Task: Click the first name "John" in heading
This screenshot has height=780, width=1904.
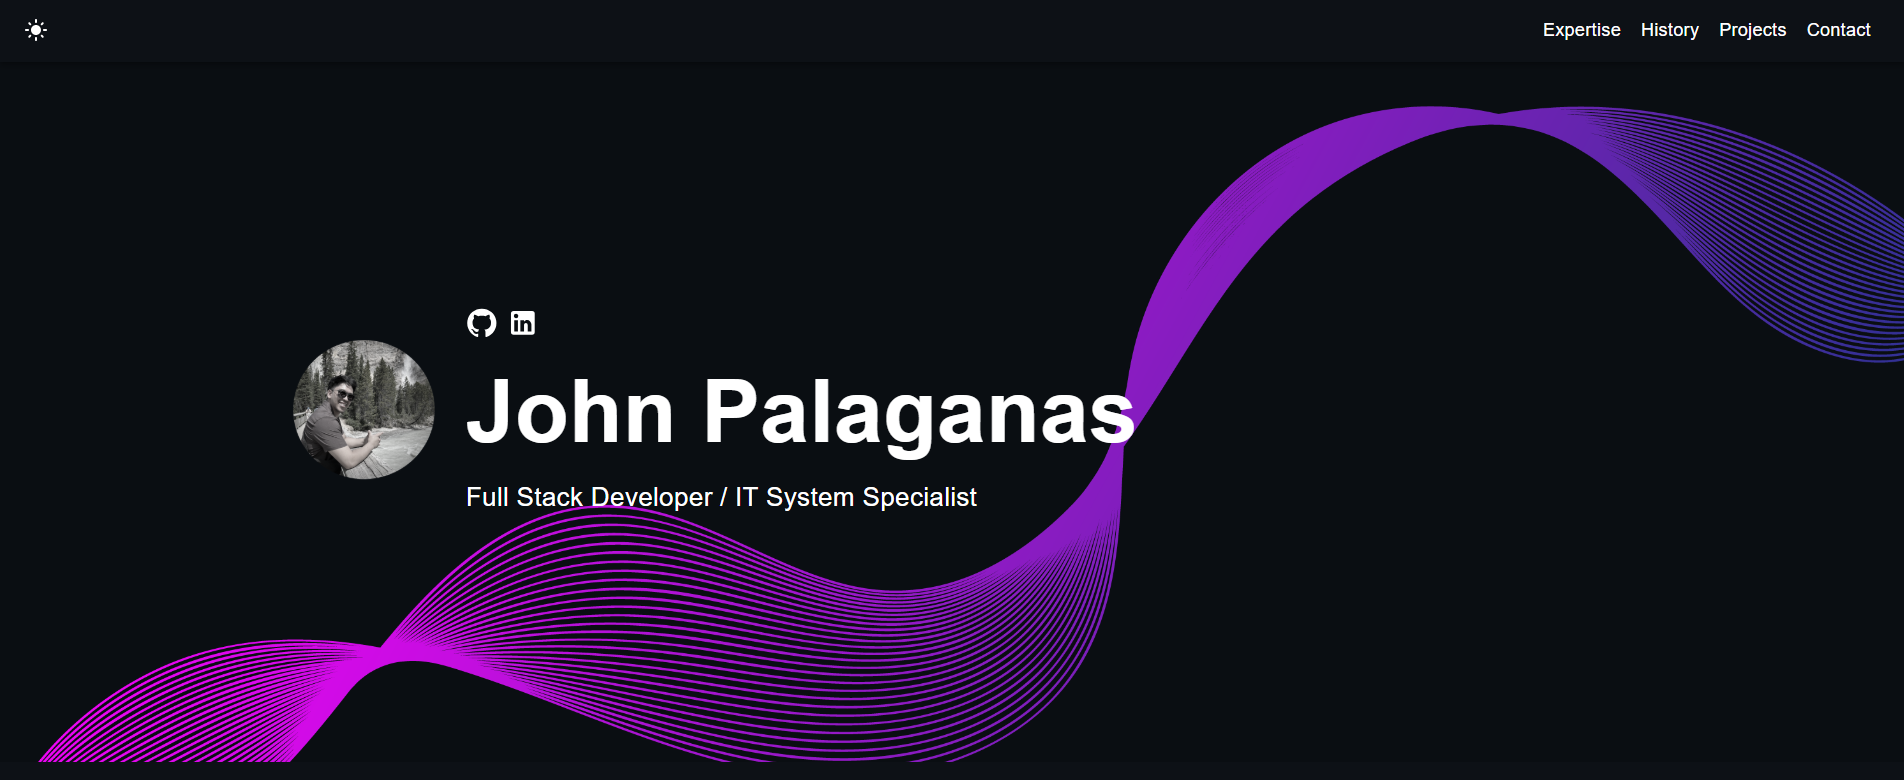Action: coord(570,412)
